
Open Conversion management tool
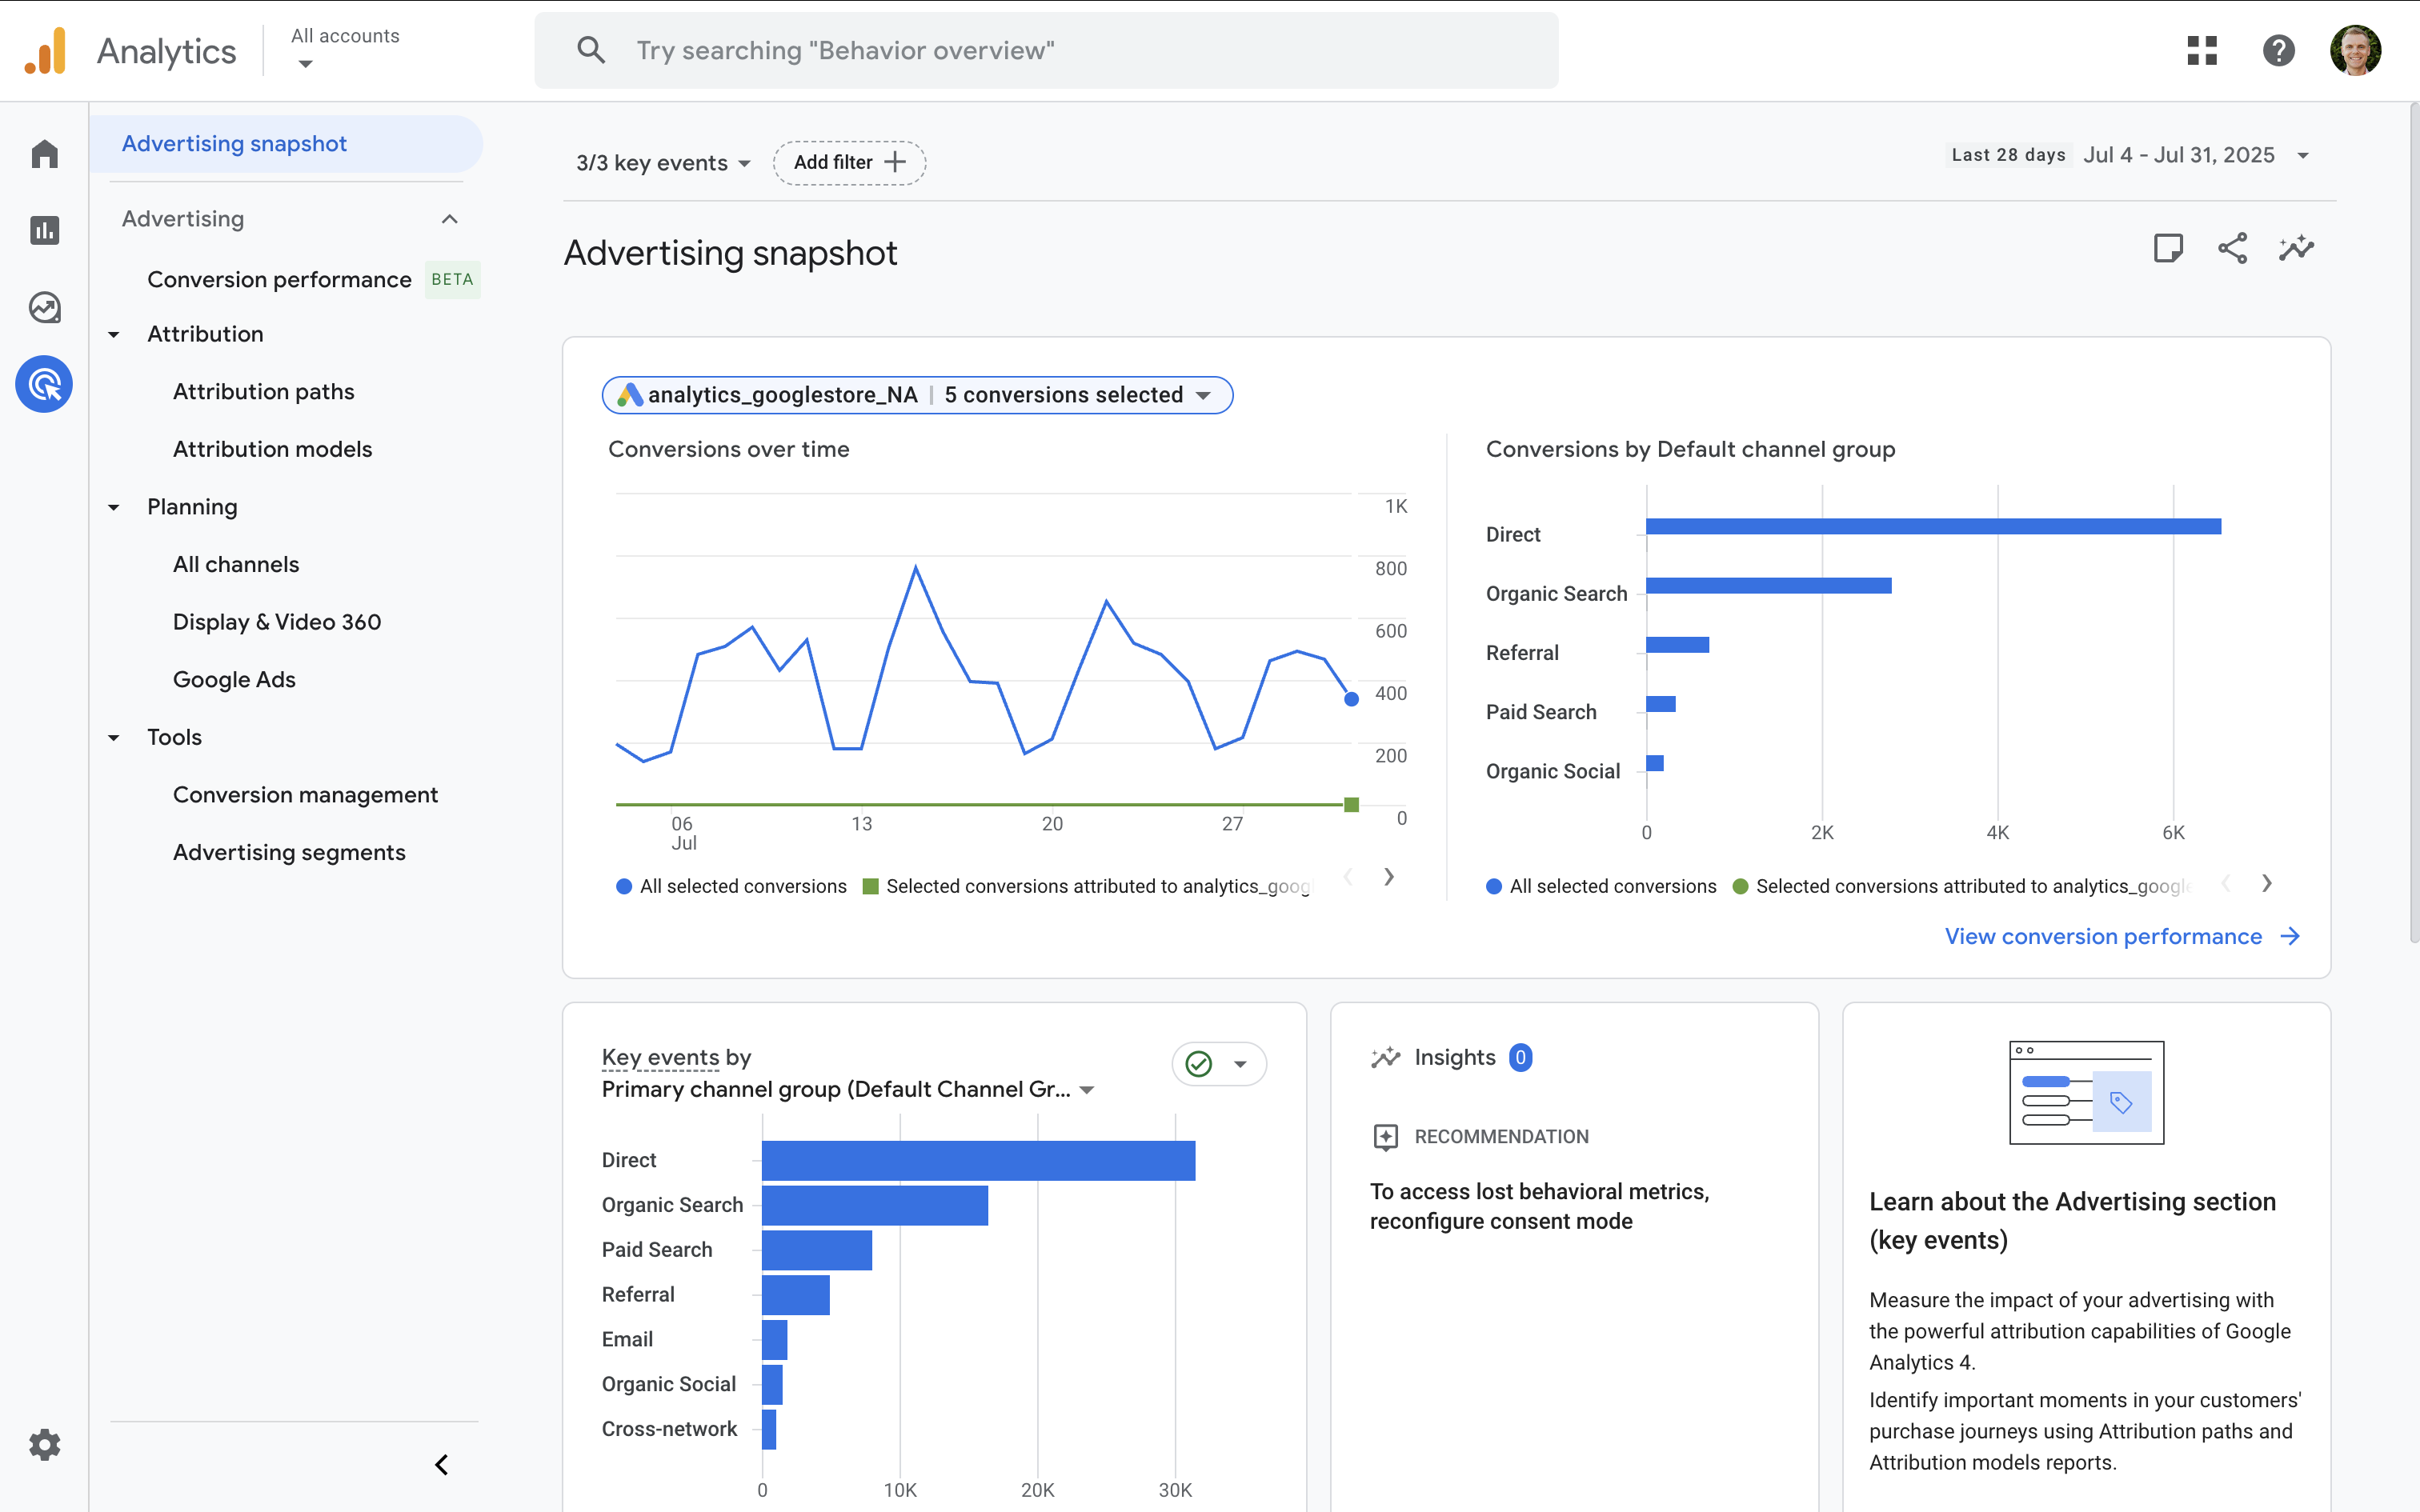[x=305, y=794]
